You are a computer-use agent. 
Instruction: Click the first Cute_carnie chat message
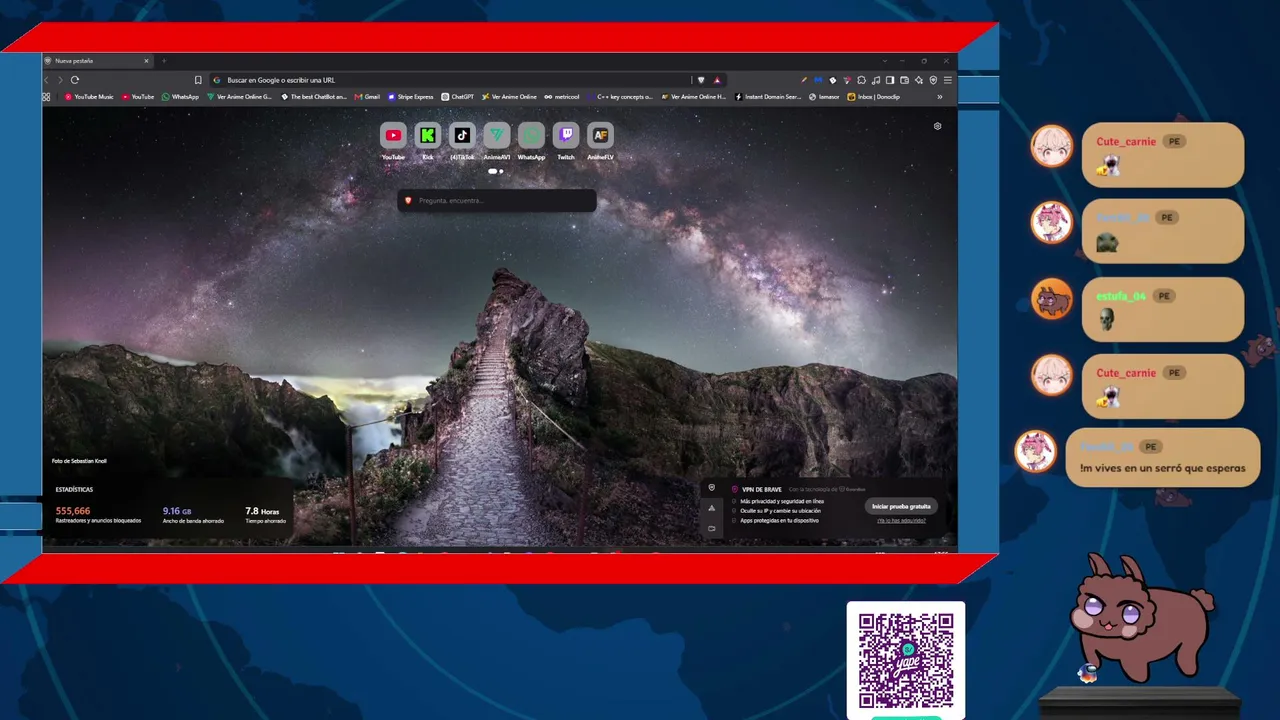(x=1163, y=155)
